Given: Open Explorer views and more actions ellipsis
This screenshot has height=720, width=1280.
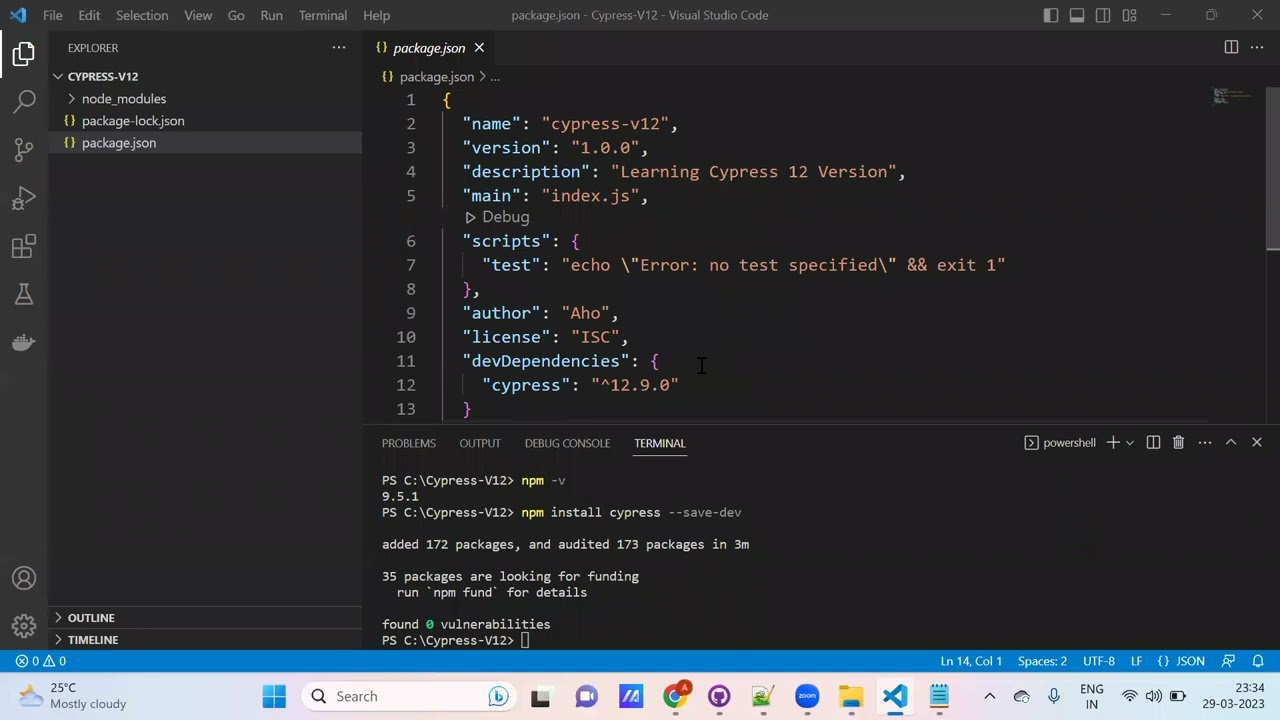Looking at the screenshot, I should 339,48.
